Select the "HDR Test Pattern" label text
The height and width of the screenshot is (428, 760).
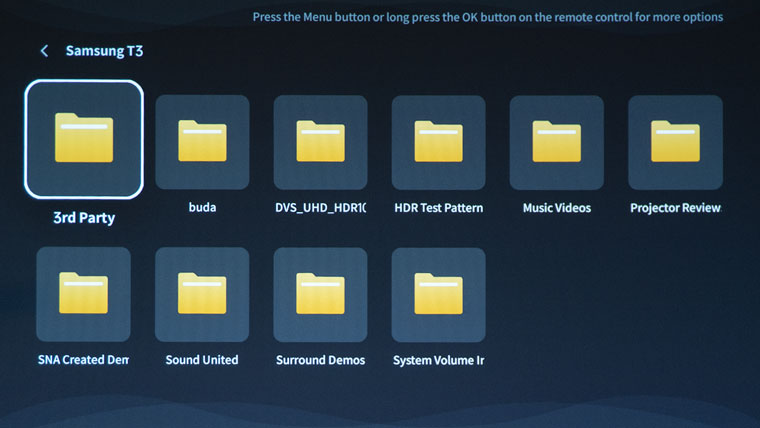(439, 208)
